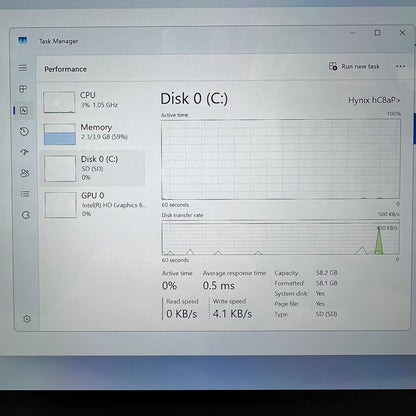Close the Task Manager window
This screenshot has width=416, height=416.
402,32
